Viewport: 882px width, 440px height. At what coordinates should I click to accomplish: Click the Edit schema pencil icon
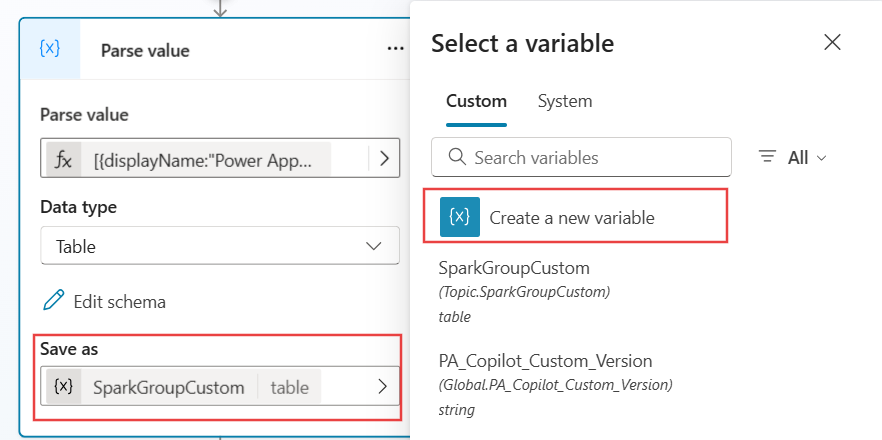54,301
